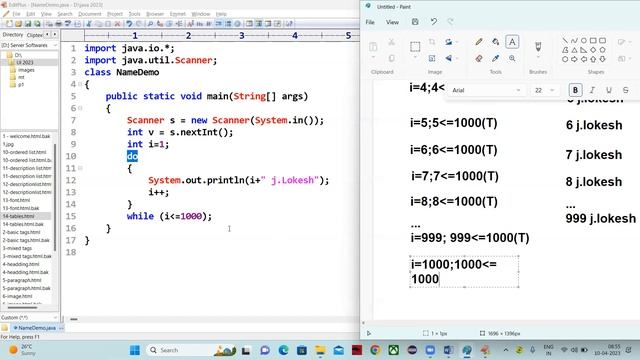The width and height of the screenshot is (640, 360).
Task: Click the Windows Start button
Action: [135, 350]
